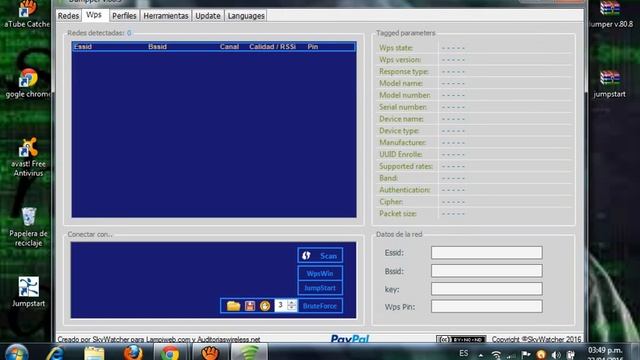Click the Action Center flag tray icon

526,355
